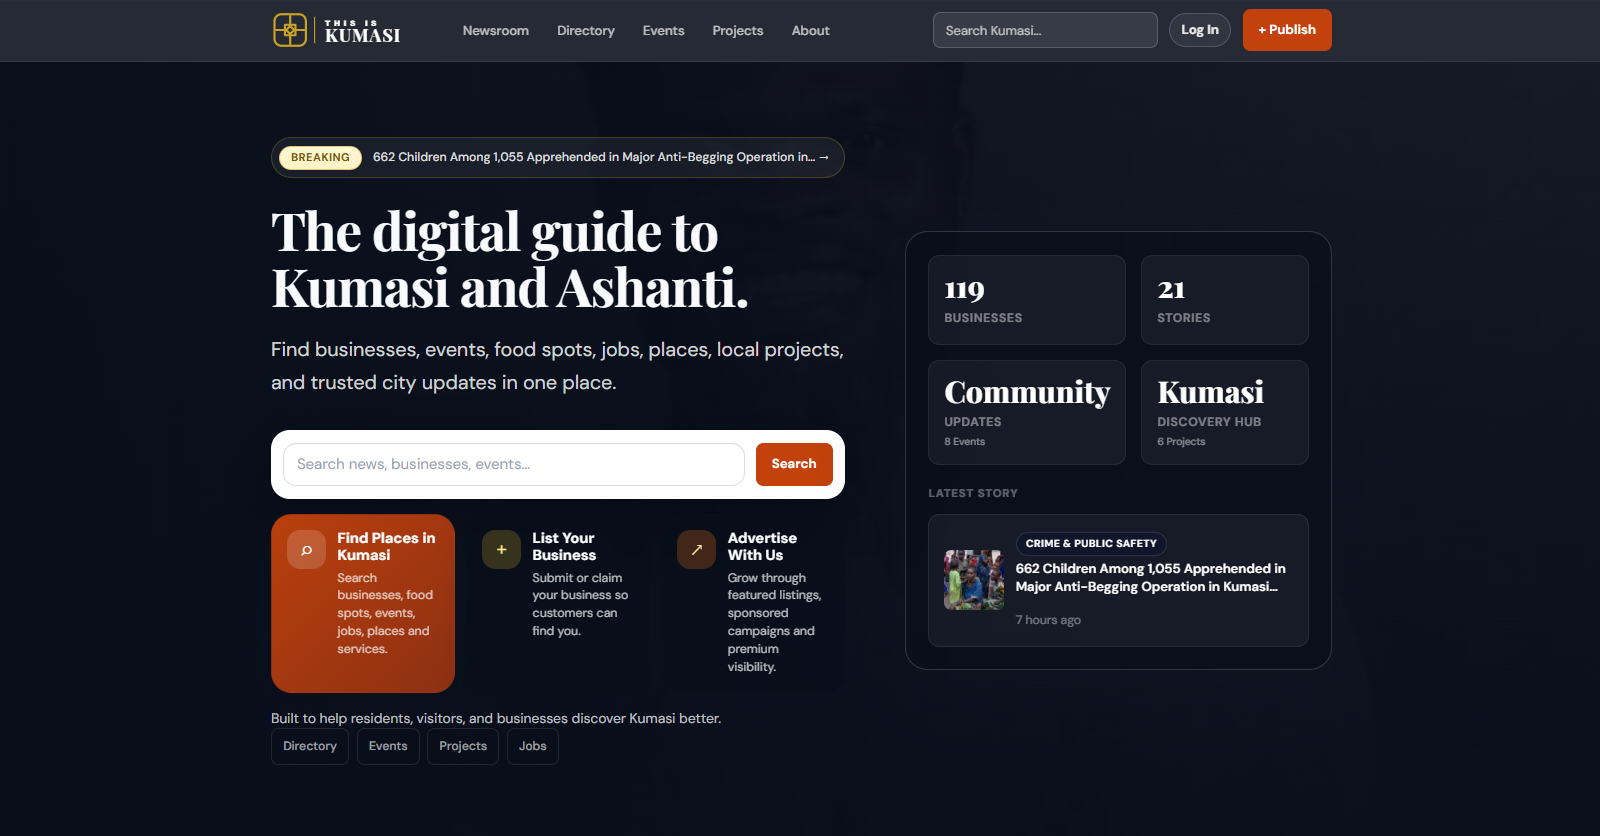The width and height of the screenshot is (1600, 836).
Task: Click the + Publish button
Action: coord(1287,30)
